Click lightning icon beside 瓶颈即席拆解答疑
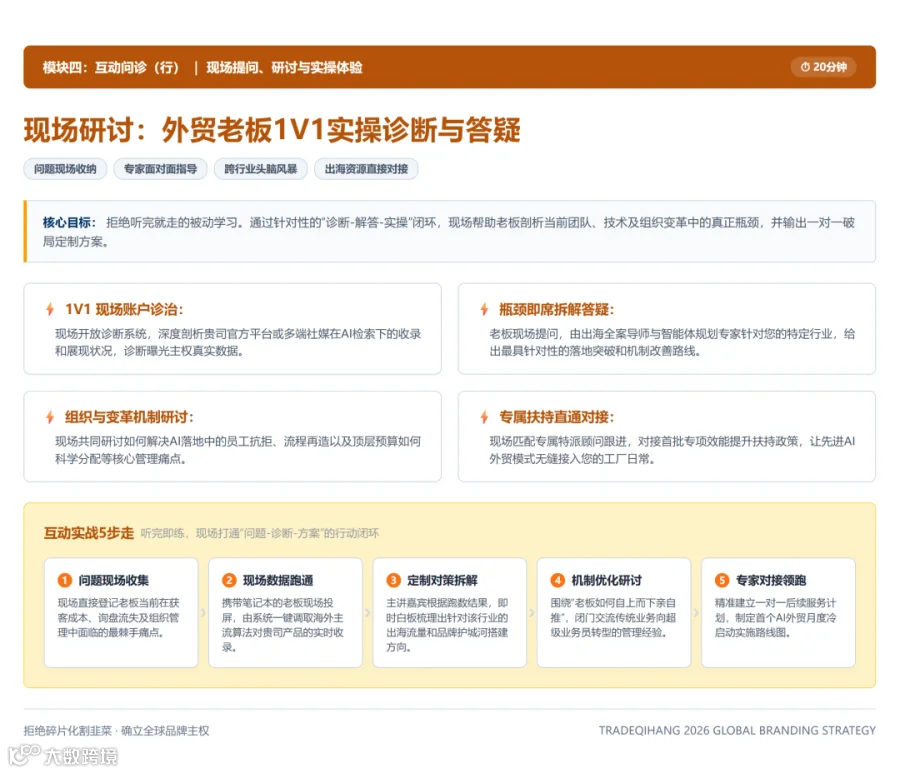Screen dimensions: 900x773 (x=484, y=309)
